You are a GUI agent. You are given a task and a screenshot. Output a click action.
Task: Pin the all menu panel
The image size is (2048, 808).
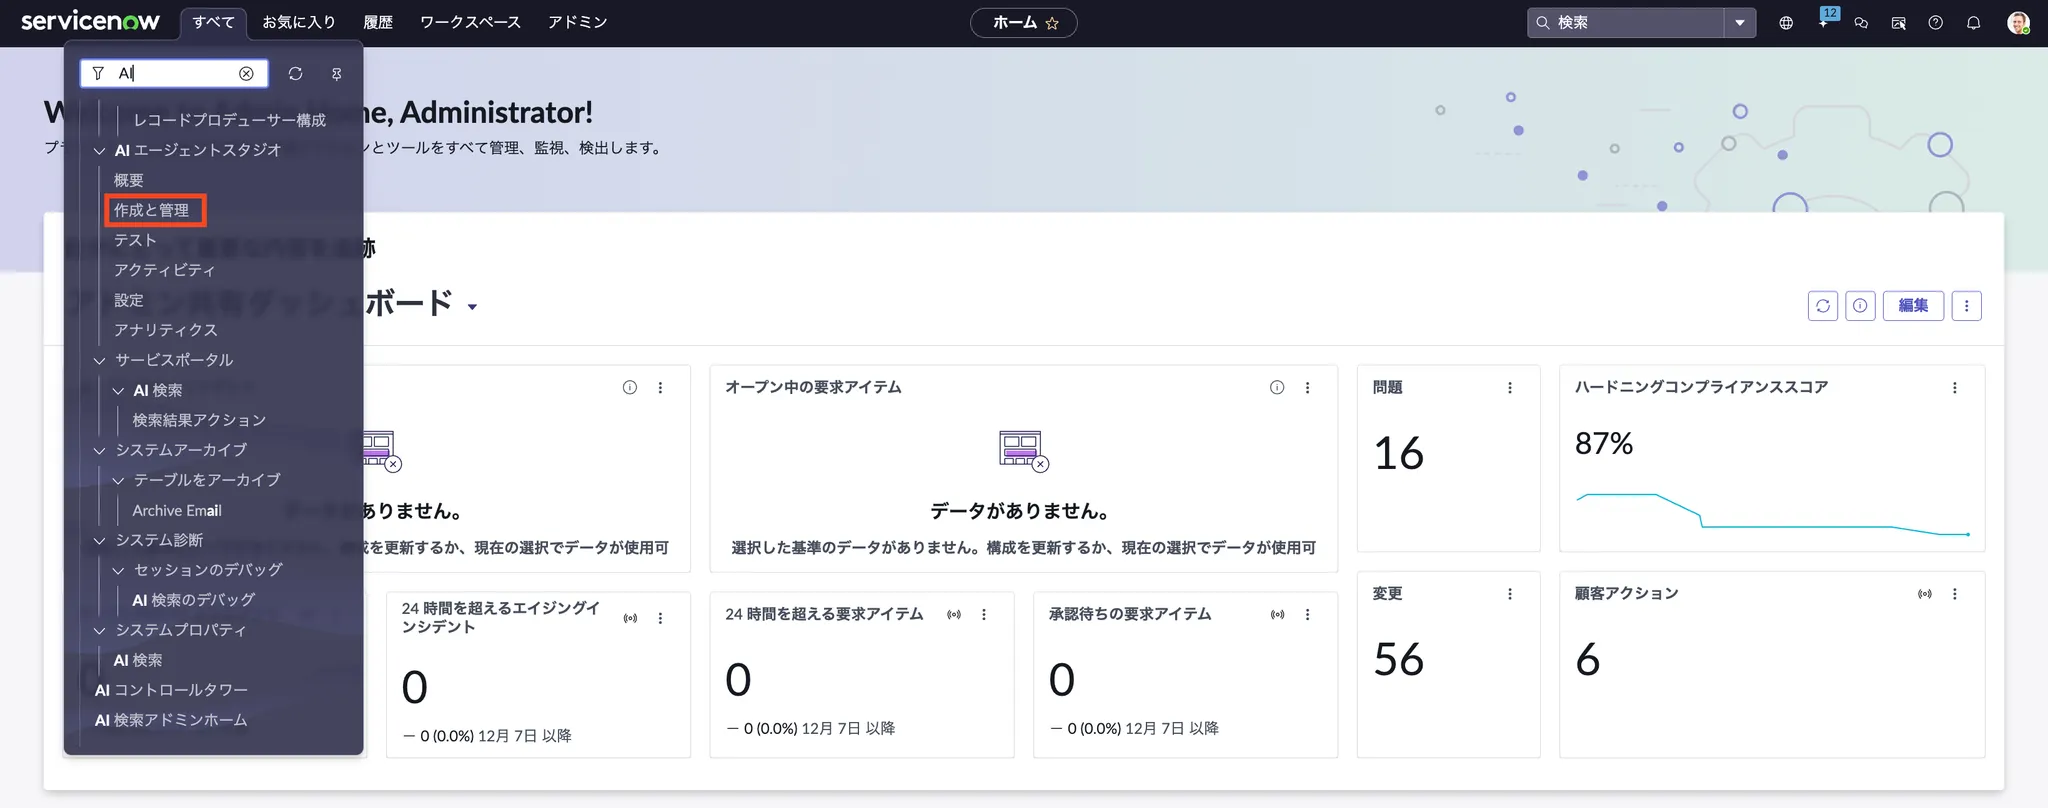coord(336,73)
